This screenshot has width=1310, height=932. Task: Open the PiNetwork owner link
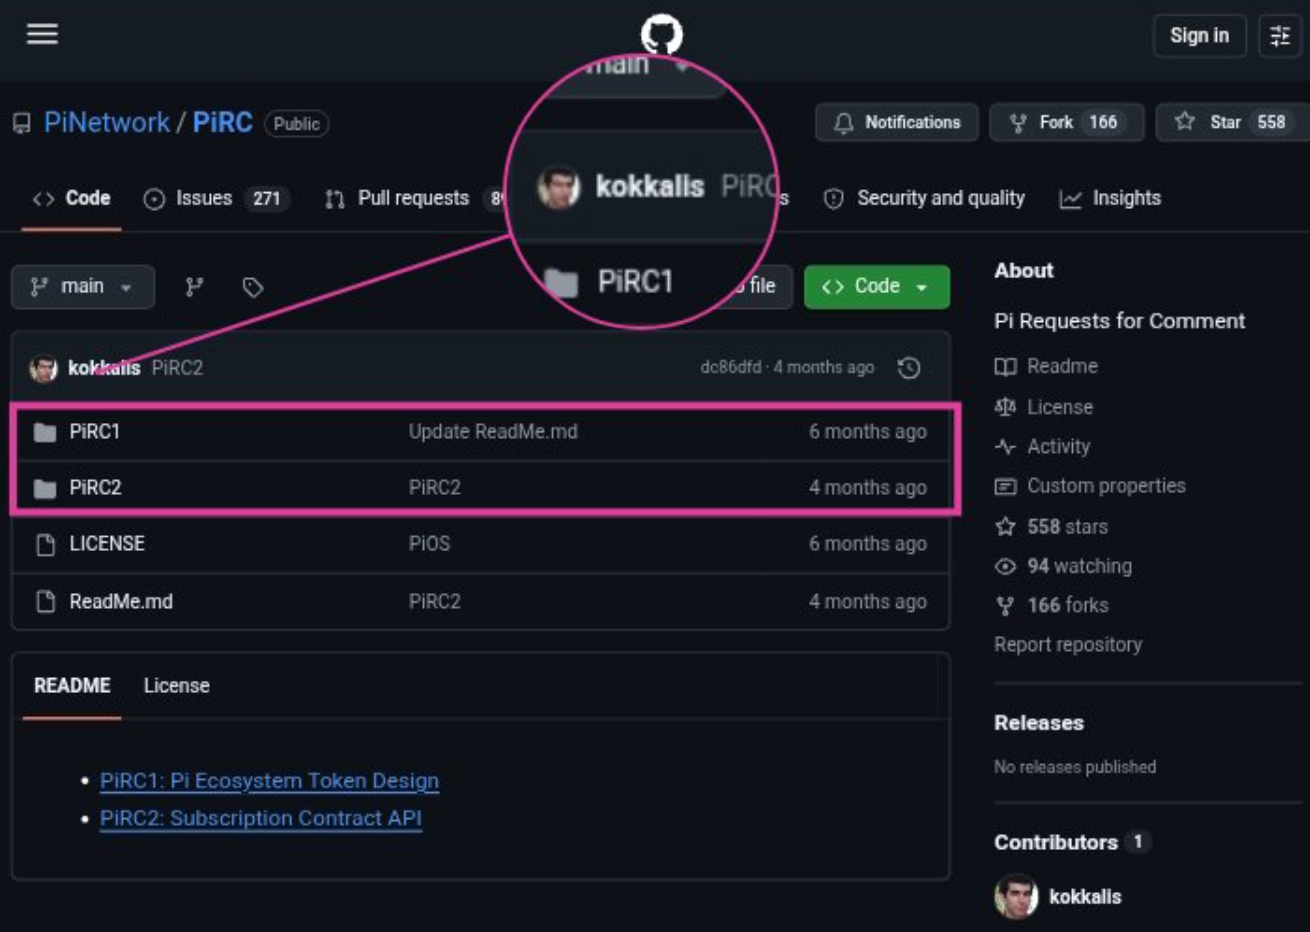[107, 123]
